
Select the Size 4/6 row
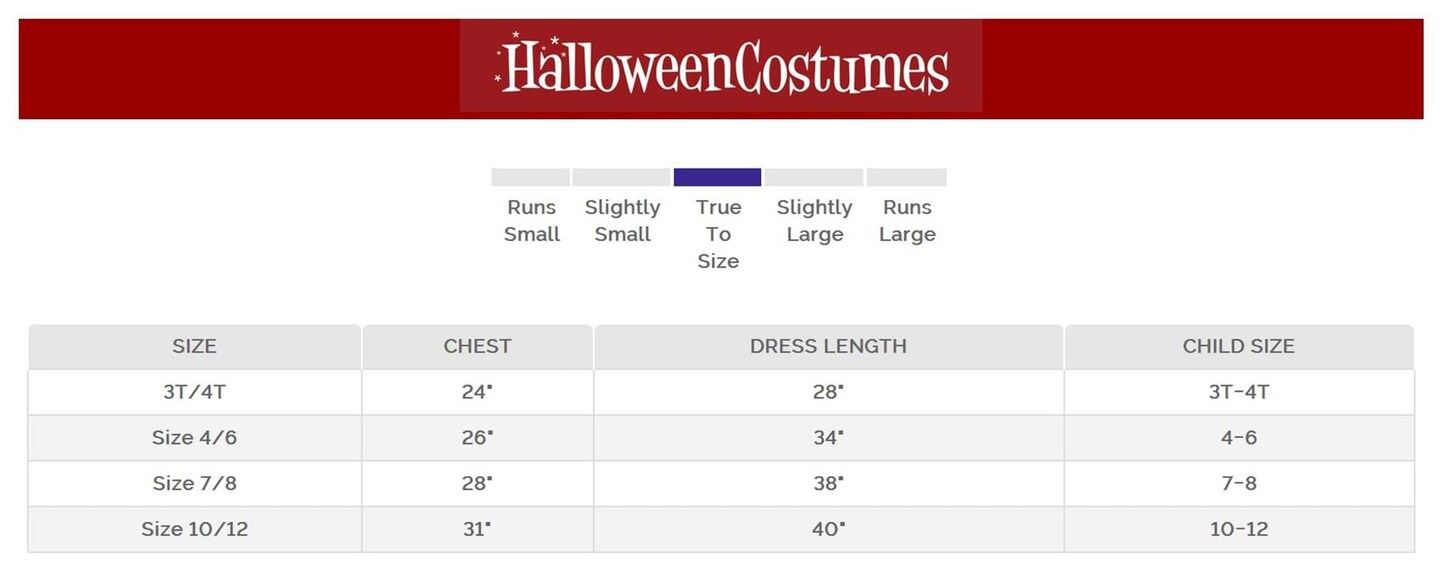(x=194, y=438)
